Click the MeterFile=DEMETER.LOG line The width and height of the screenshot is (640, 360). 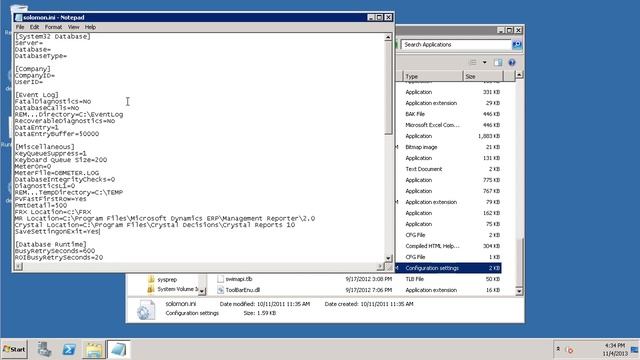(x=57, y=173)
